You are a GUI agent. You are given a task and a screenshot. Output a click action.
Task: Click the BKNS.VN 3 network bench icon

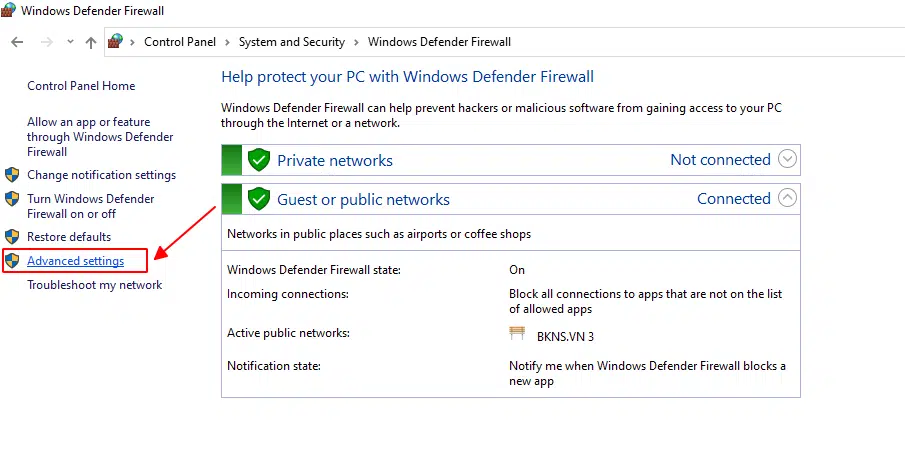517,335
